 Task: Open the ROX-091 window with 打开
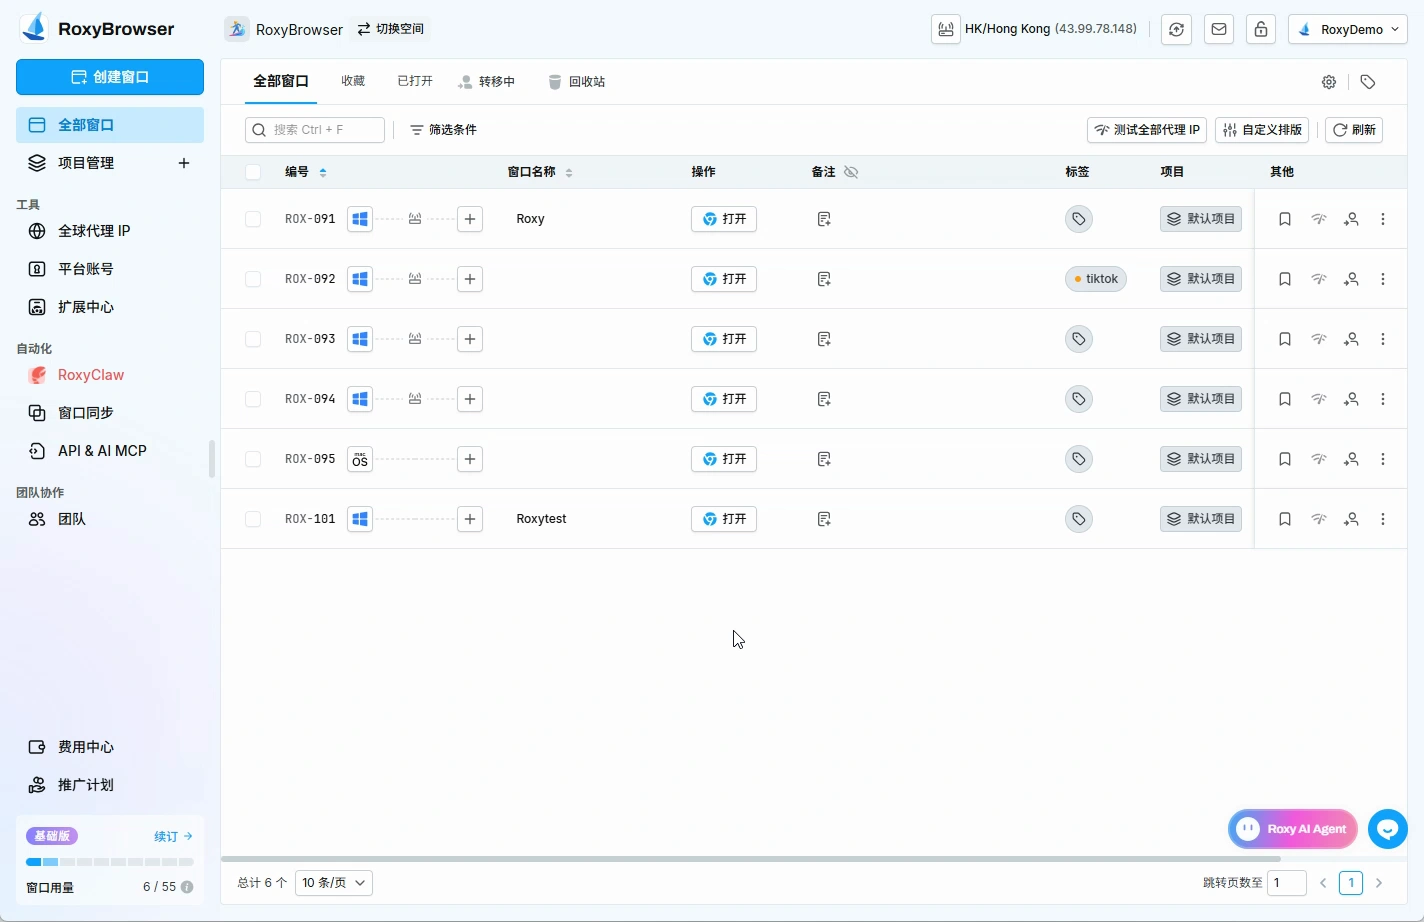click(x=724, y=219)
